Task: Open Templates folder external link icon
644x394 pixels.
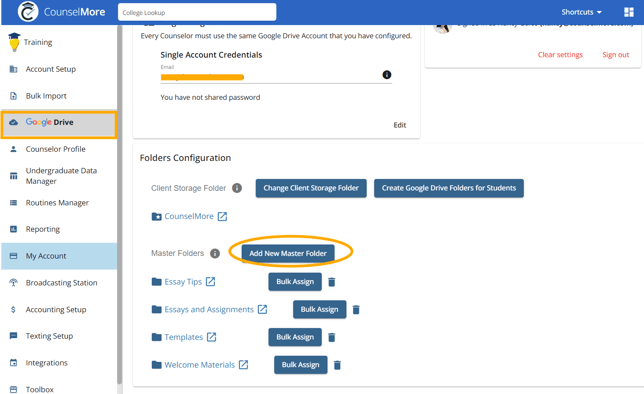Action: point(212,337)
